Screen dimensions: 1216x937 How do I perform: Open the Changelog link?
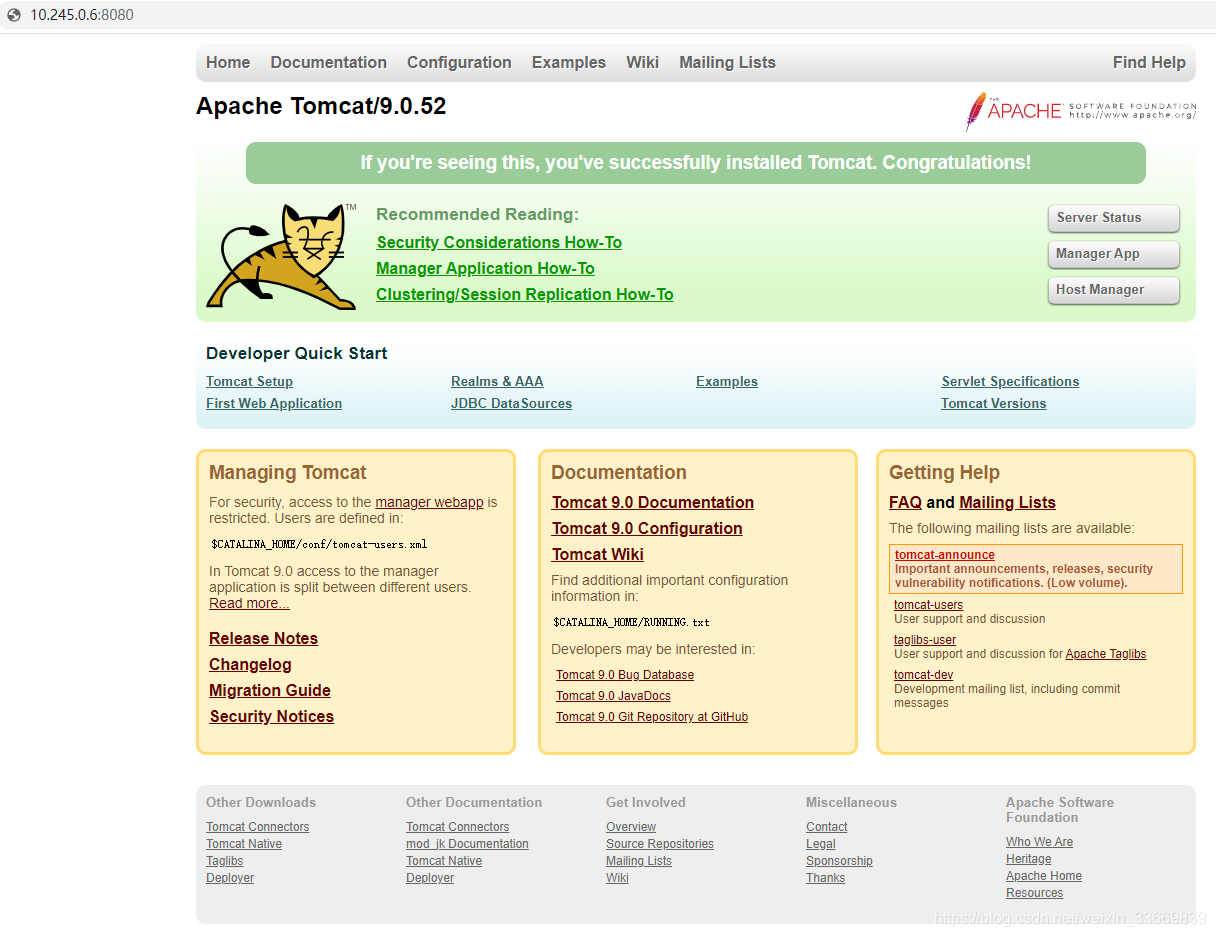click(x=250, y=665)
